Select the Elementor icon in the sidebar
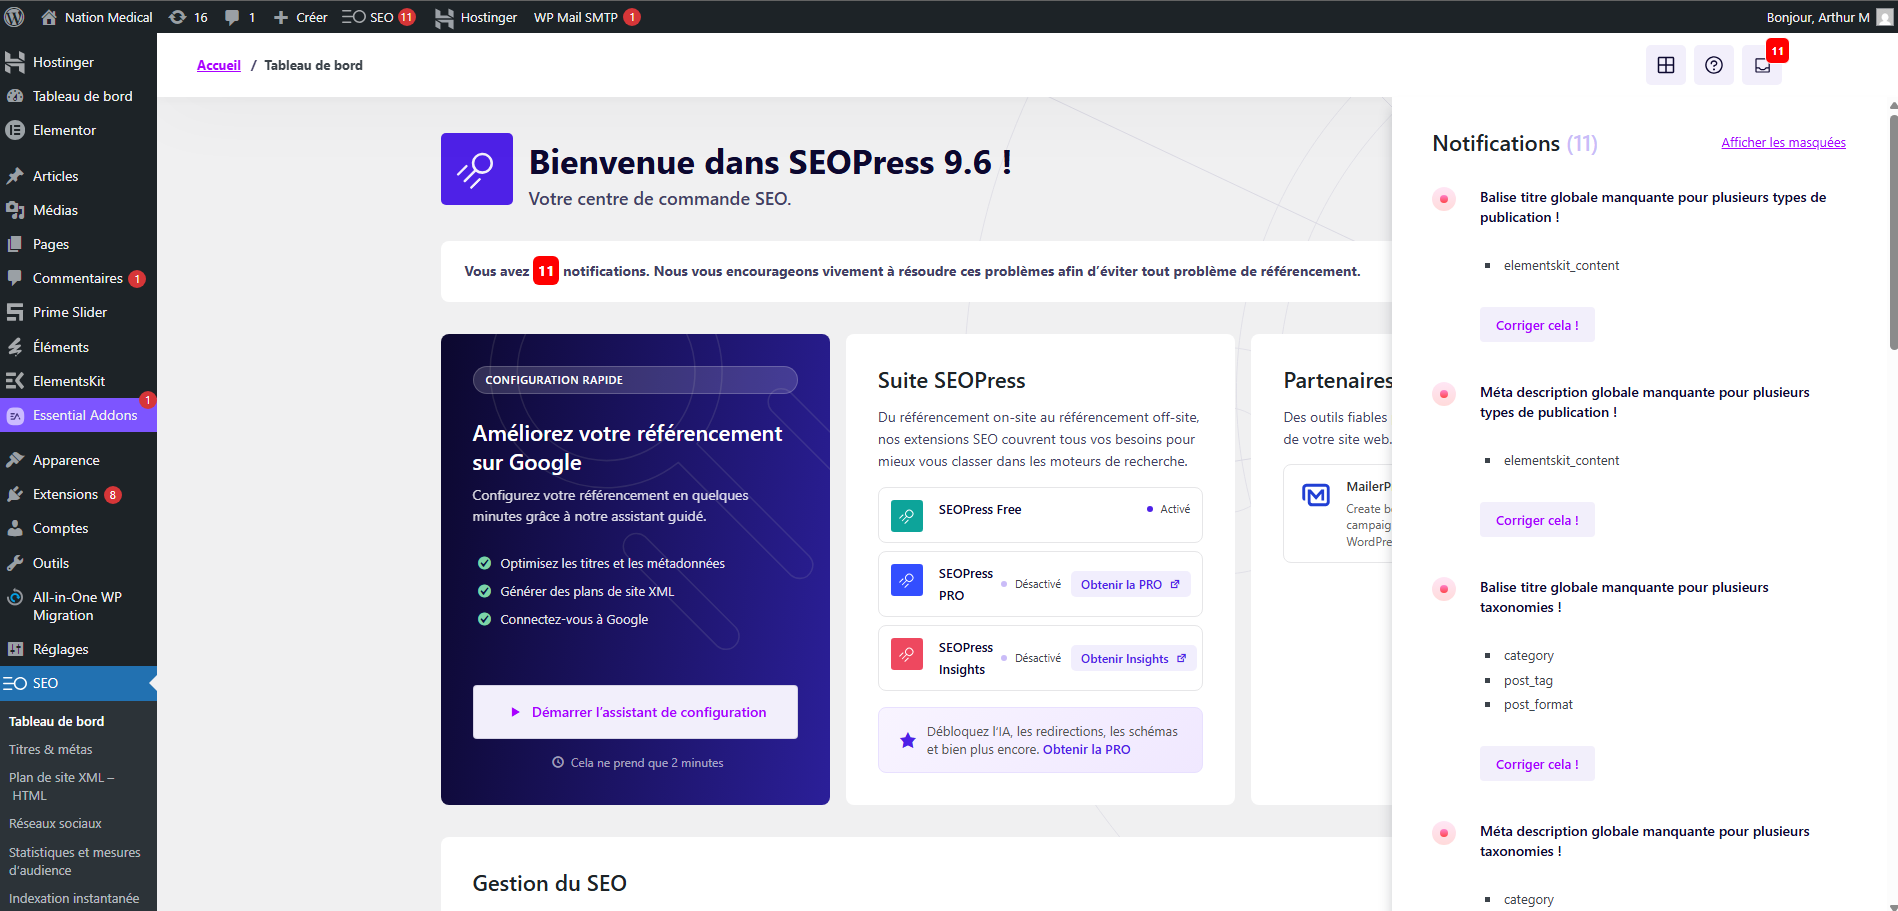 15,130
